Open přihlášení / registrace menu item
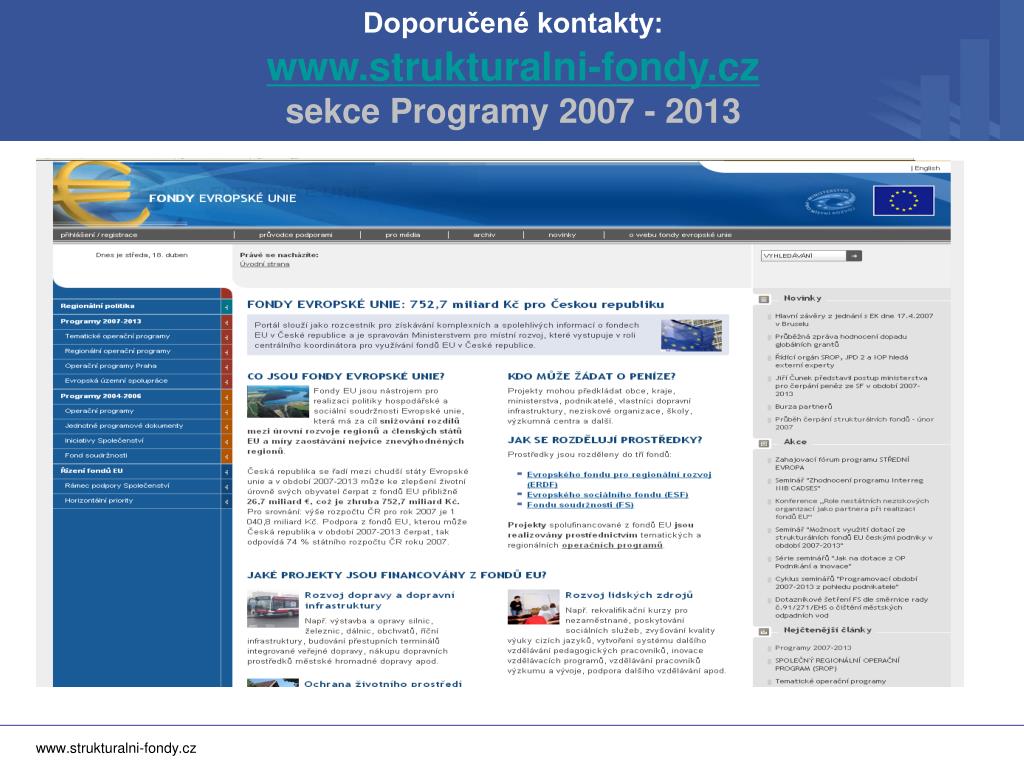The image size is (1024, 768). pos(99,235)
